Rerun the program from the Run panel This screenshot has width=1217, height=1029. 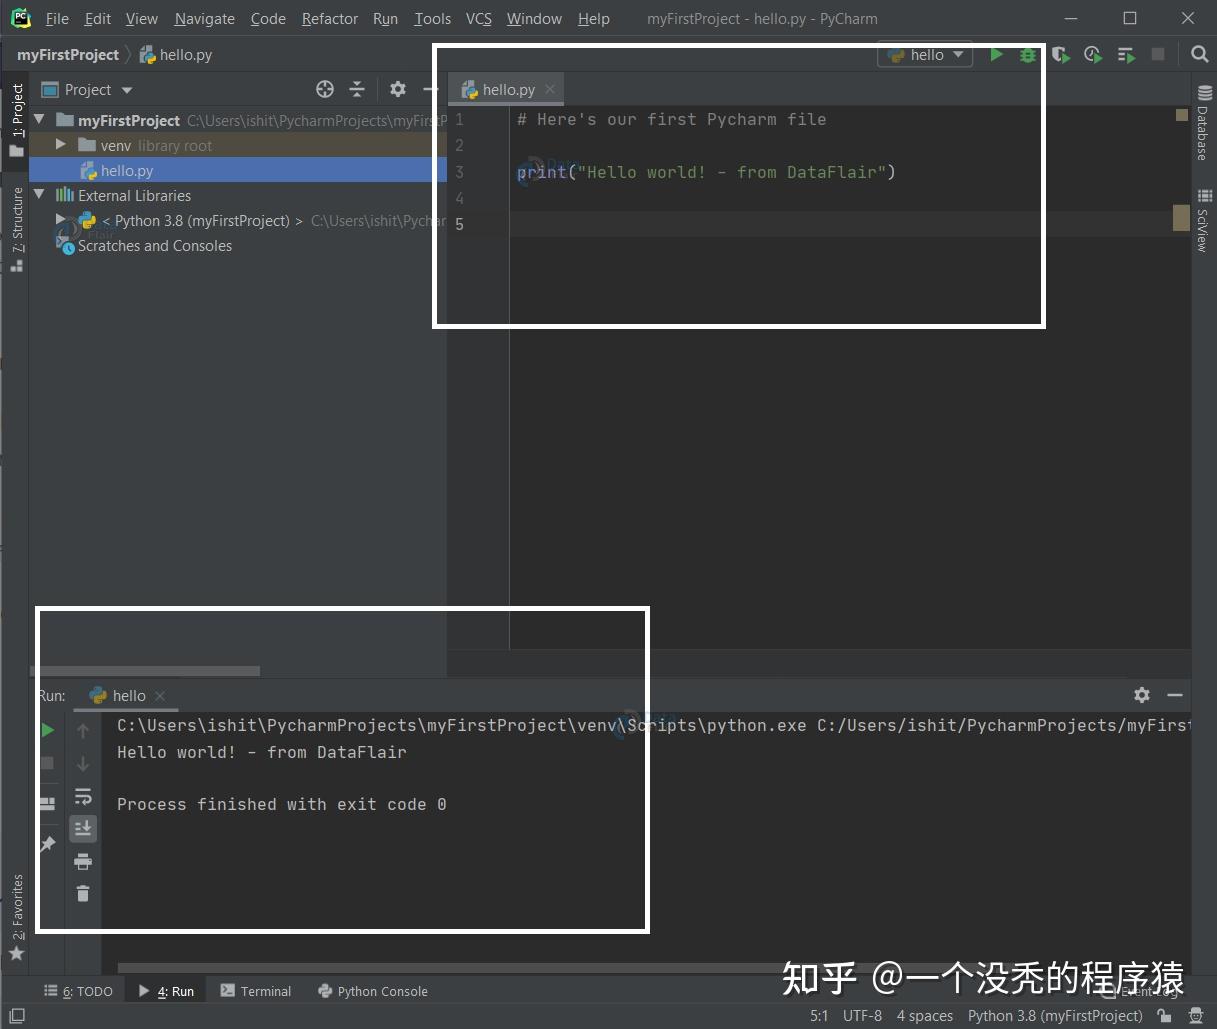click(x=47, y=730)
